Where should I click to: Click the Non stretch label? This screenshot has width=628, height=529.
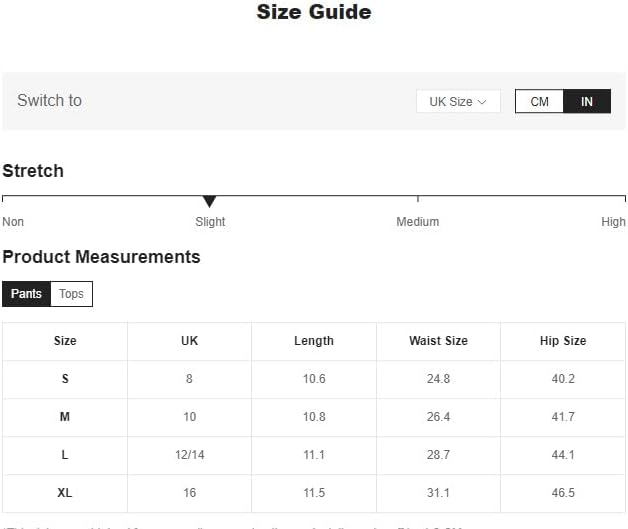click(13, 222)
